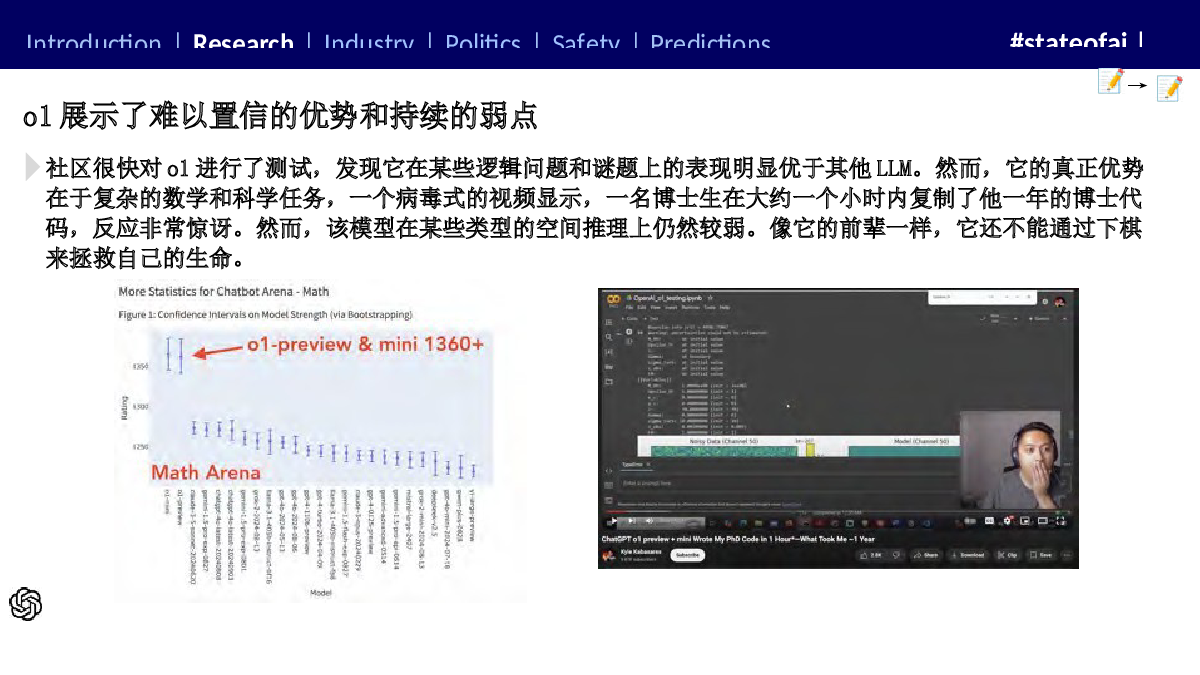
Task: Go to the Research section tab
Action: point(243,43)
